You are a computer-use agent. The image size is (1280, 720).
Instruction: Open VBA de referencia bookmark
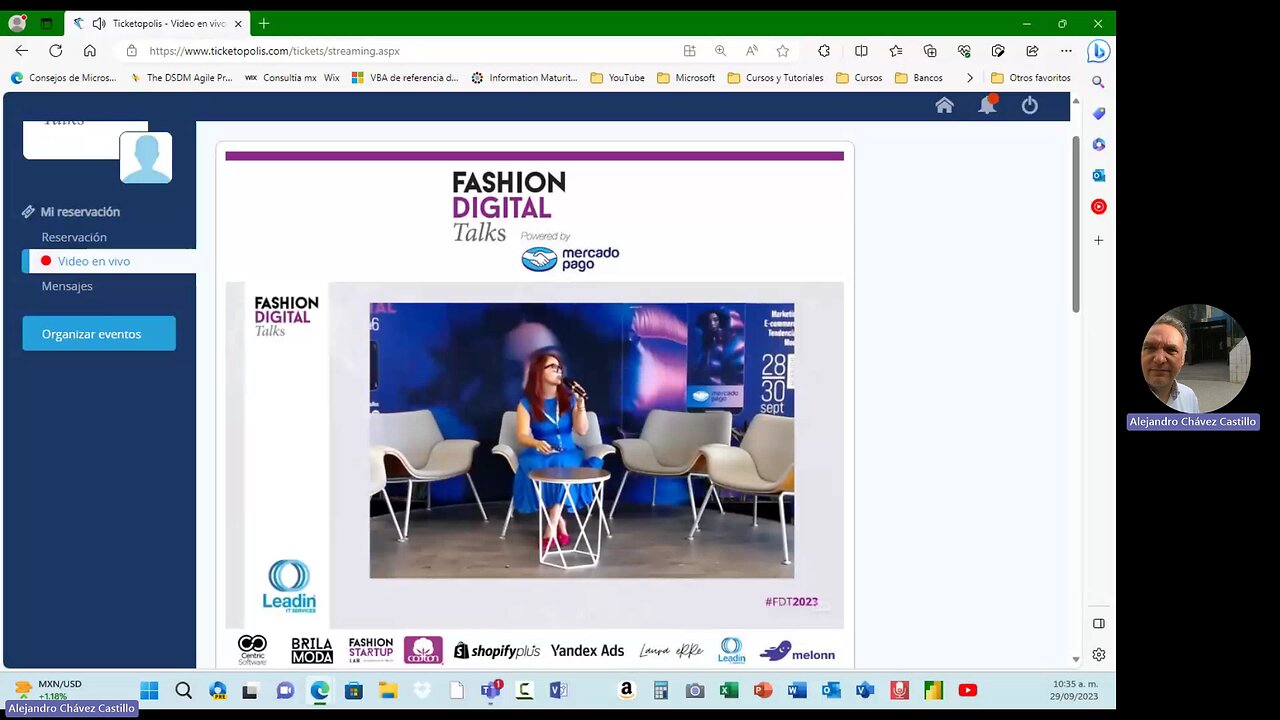405,78
